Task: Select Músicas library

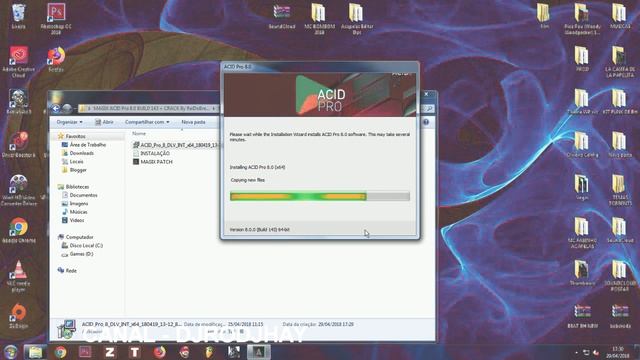Action: point(75,212)
